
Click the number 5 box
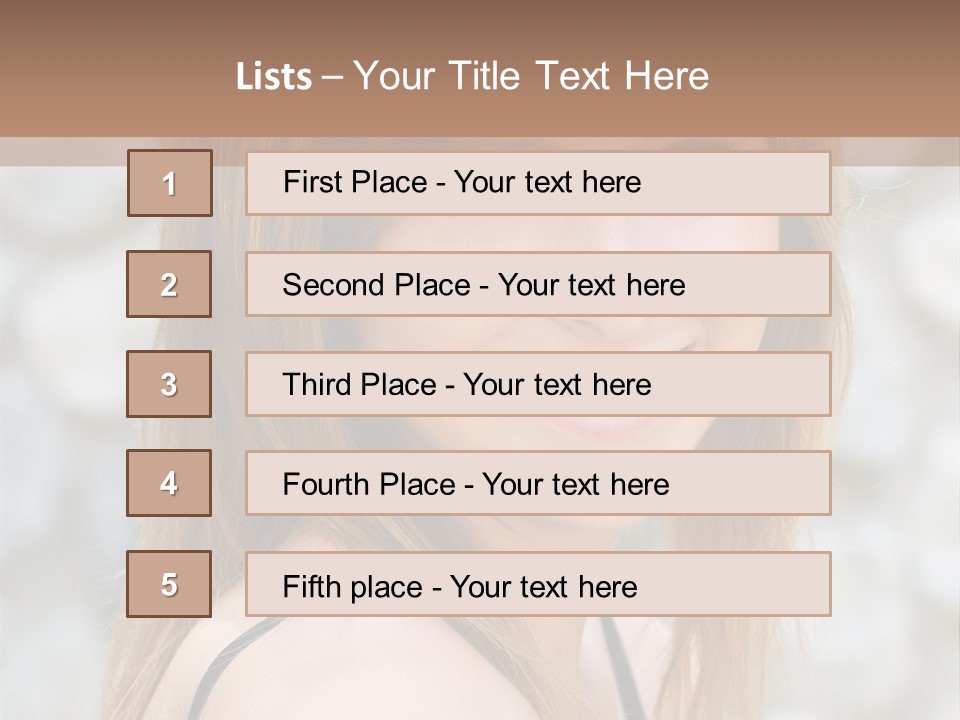(x=169, y=584)
